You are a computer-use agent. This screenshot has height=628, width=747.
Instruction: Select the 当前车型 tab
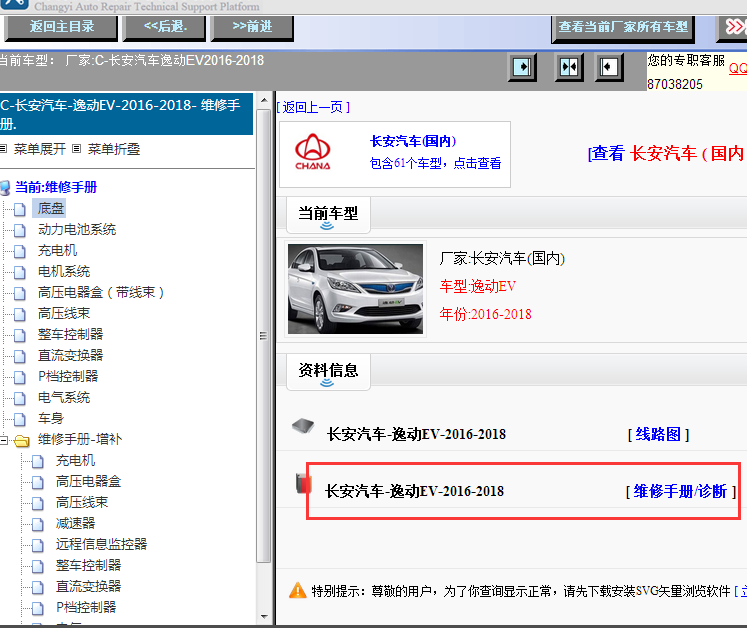click(x=328, y=215)
